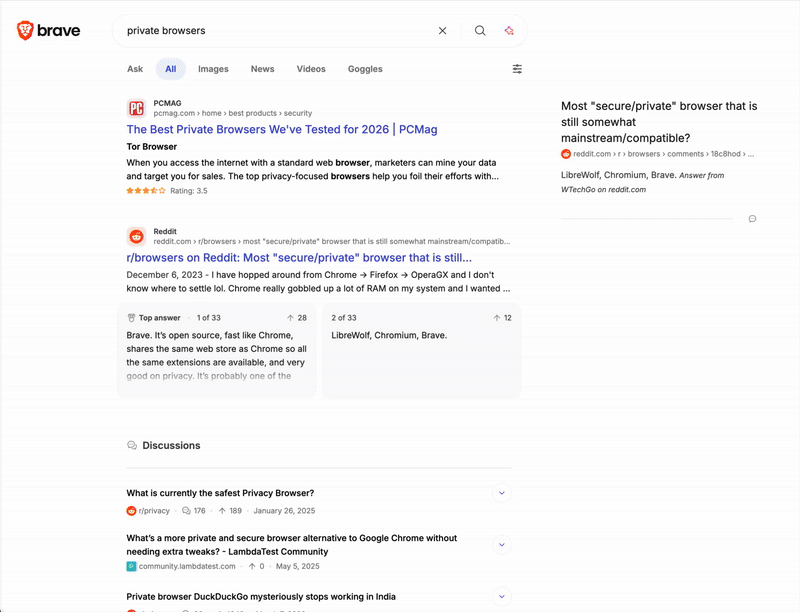
Task: Click the 'Discussions' section heading
Action: coord(171,445)
